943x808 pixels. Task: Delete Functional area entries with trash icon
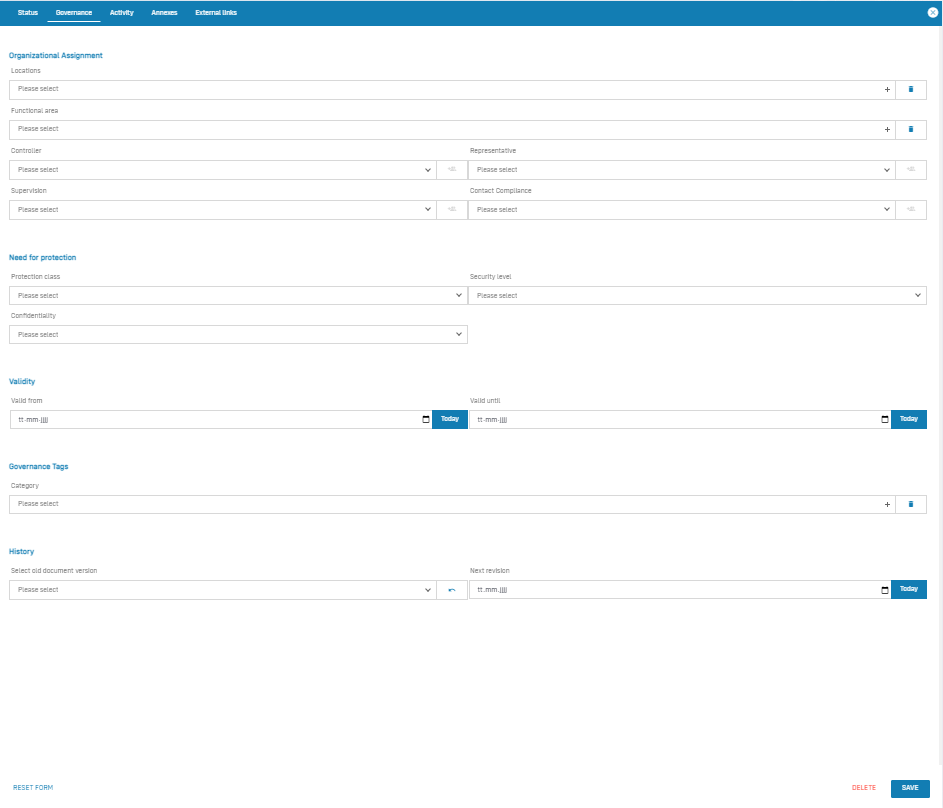coord(911,130)
